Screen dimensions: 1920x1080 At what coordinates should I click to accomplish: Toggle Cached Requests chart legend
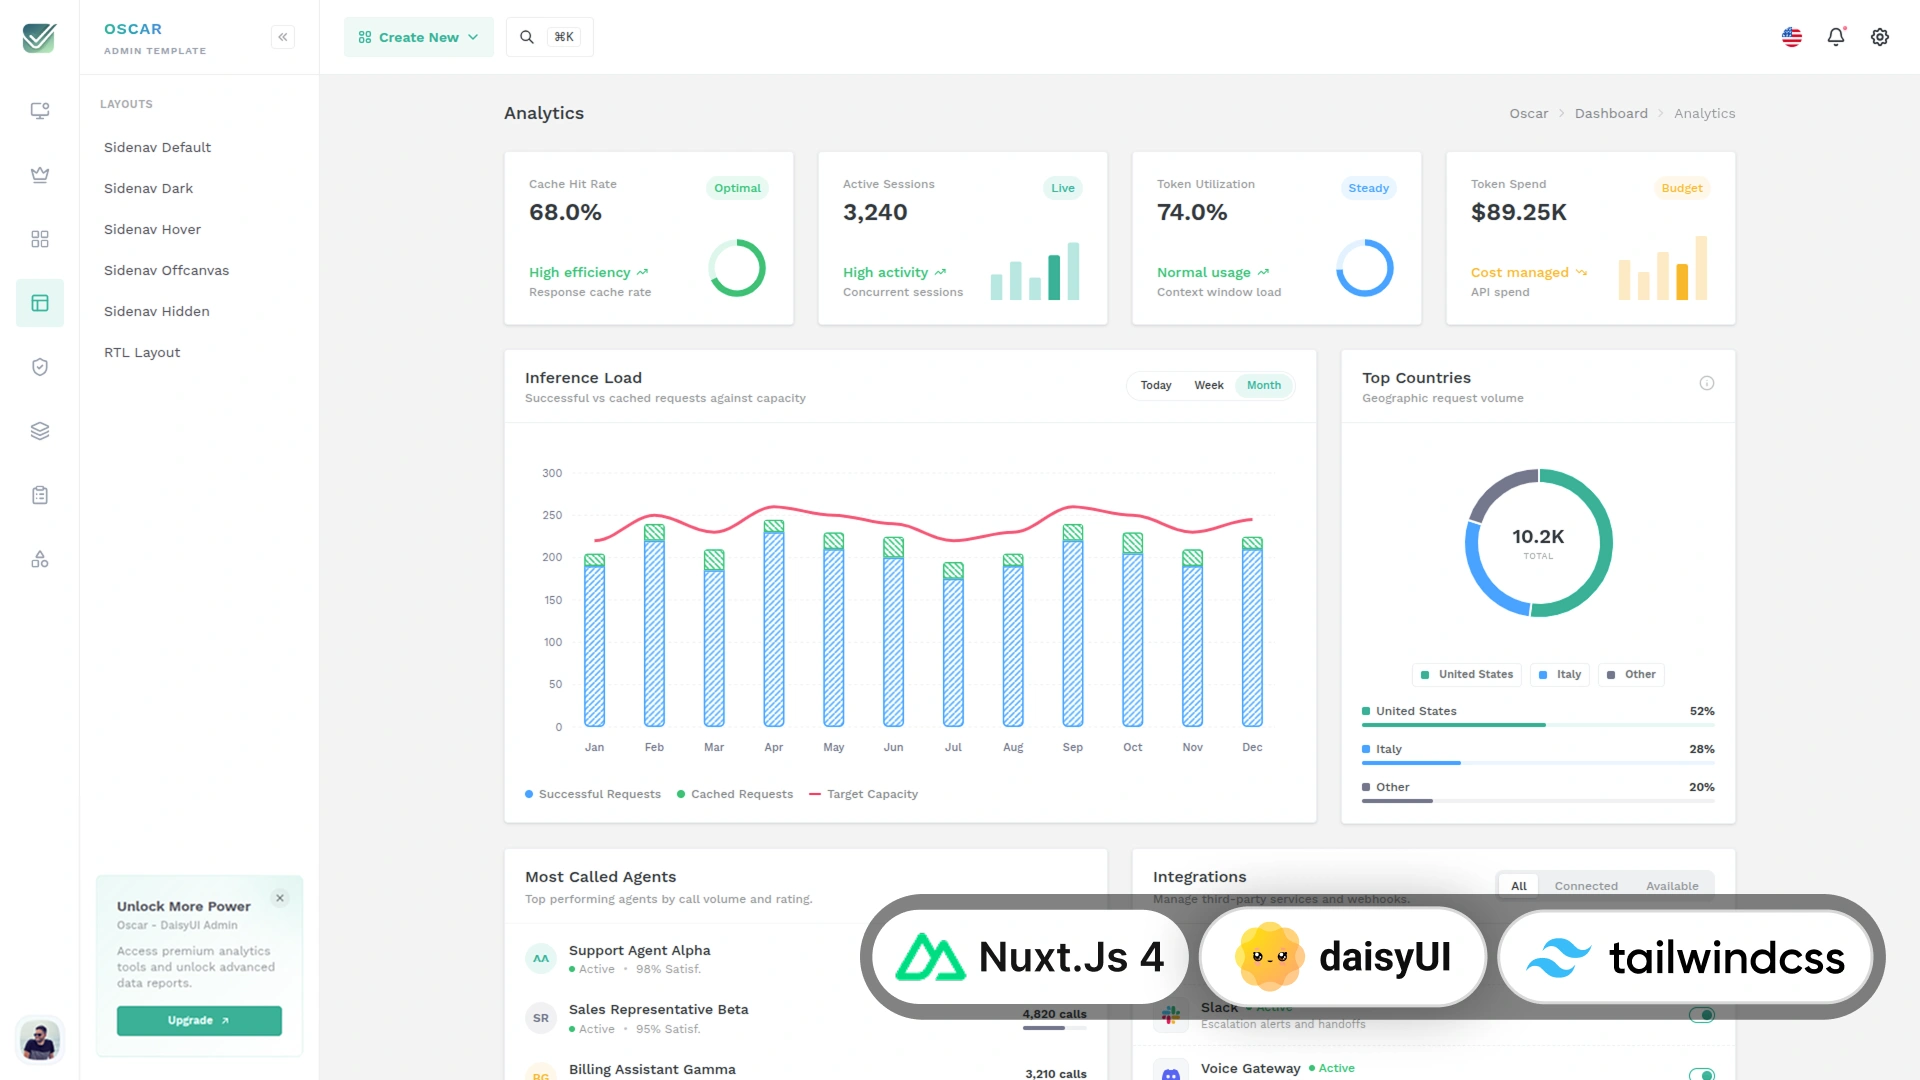(x=735, y=794)
